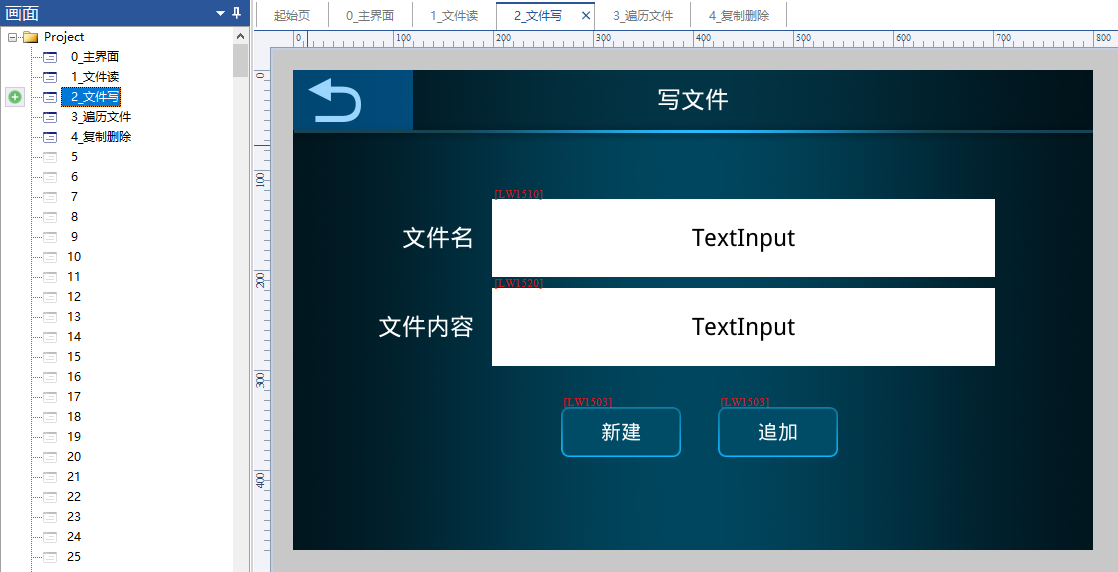Select empty screen 10 in tree
This screenshot has width=1118, height=572.
(x=74, y=257)
